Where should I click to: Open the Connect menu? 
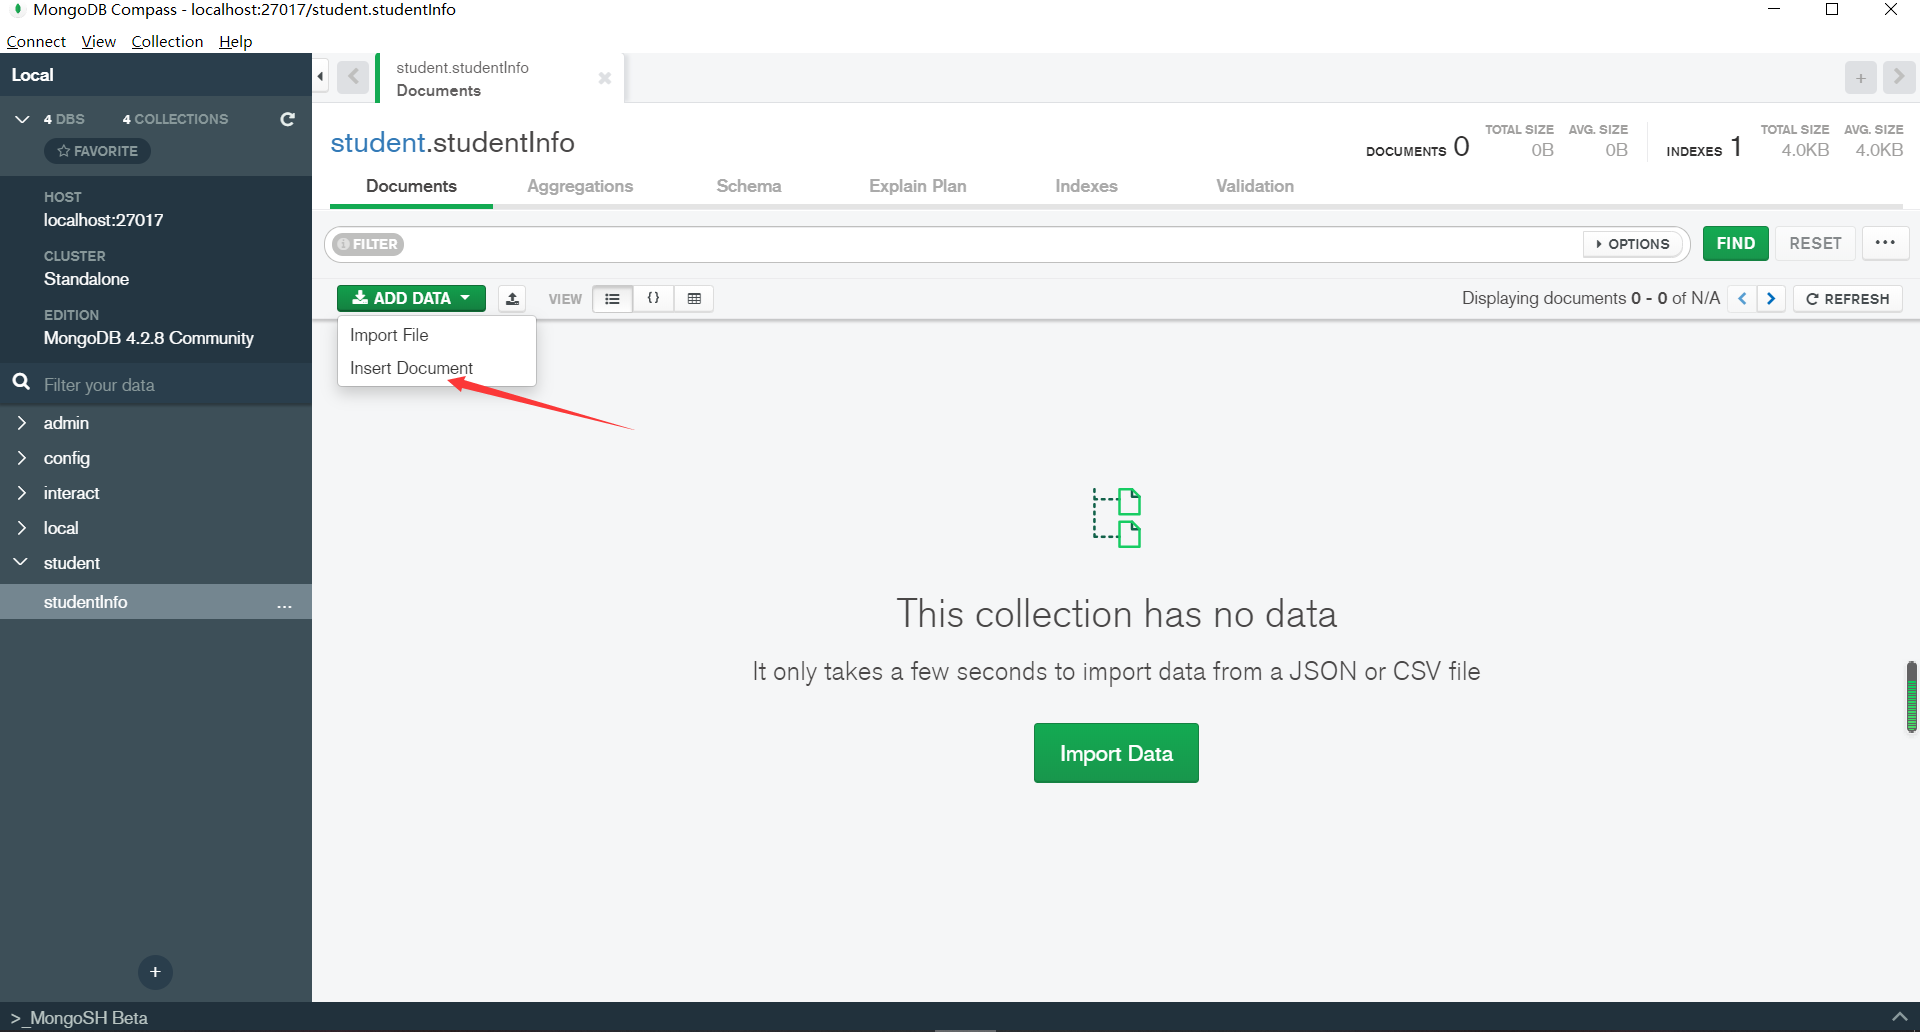(x=36, y=41)
